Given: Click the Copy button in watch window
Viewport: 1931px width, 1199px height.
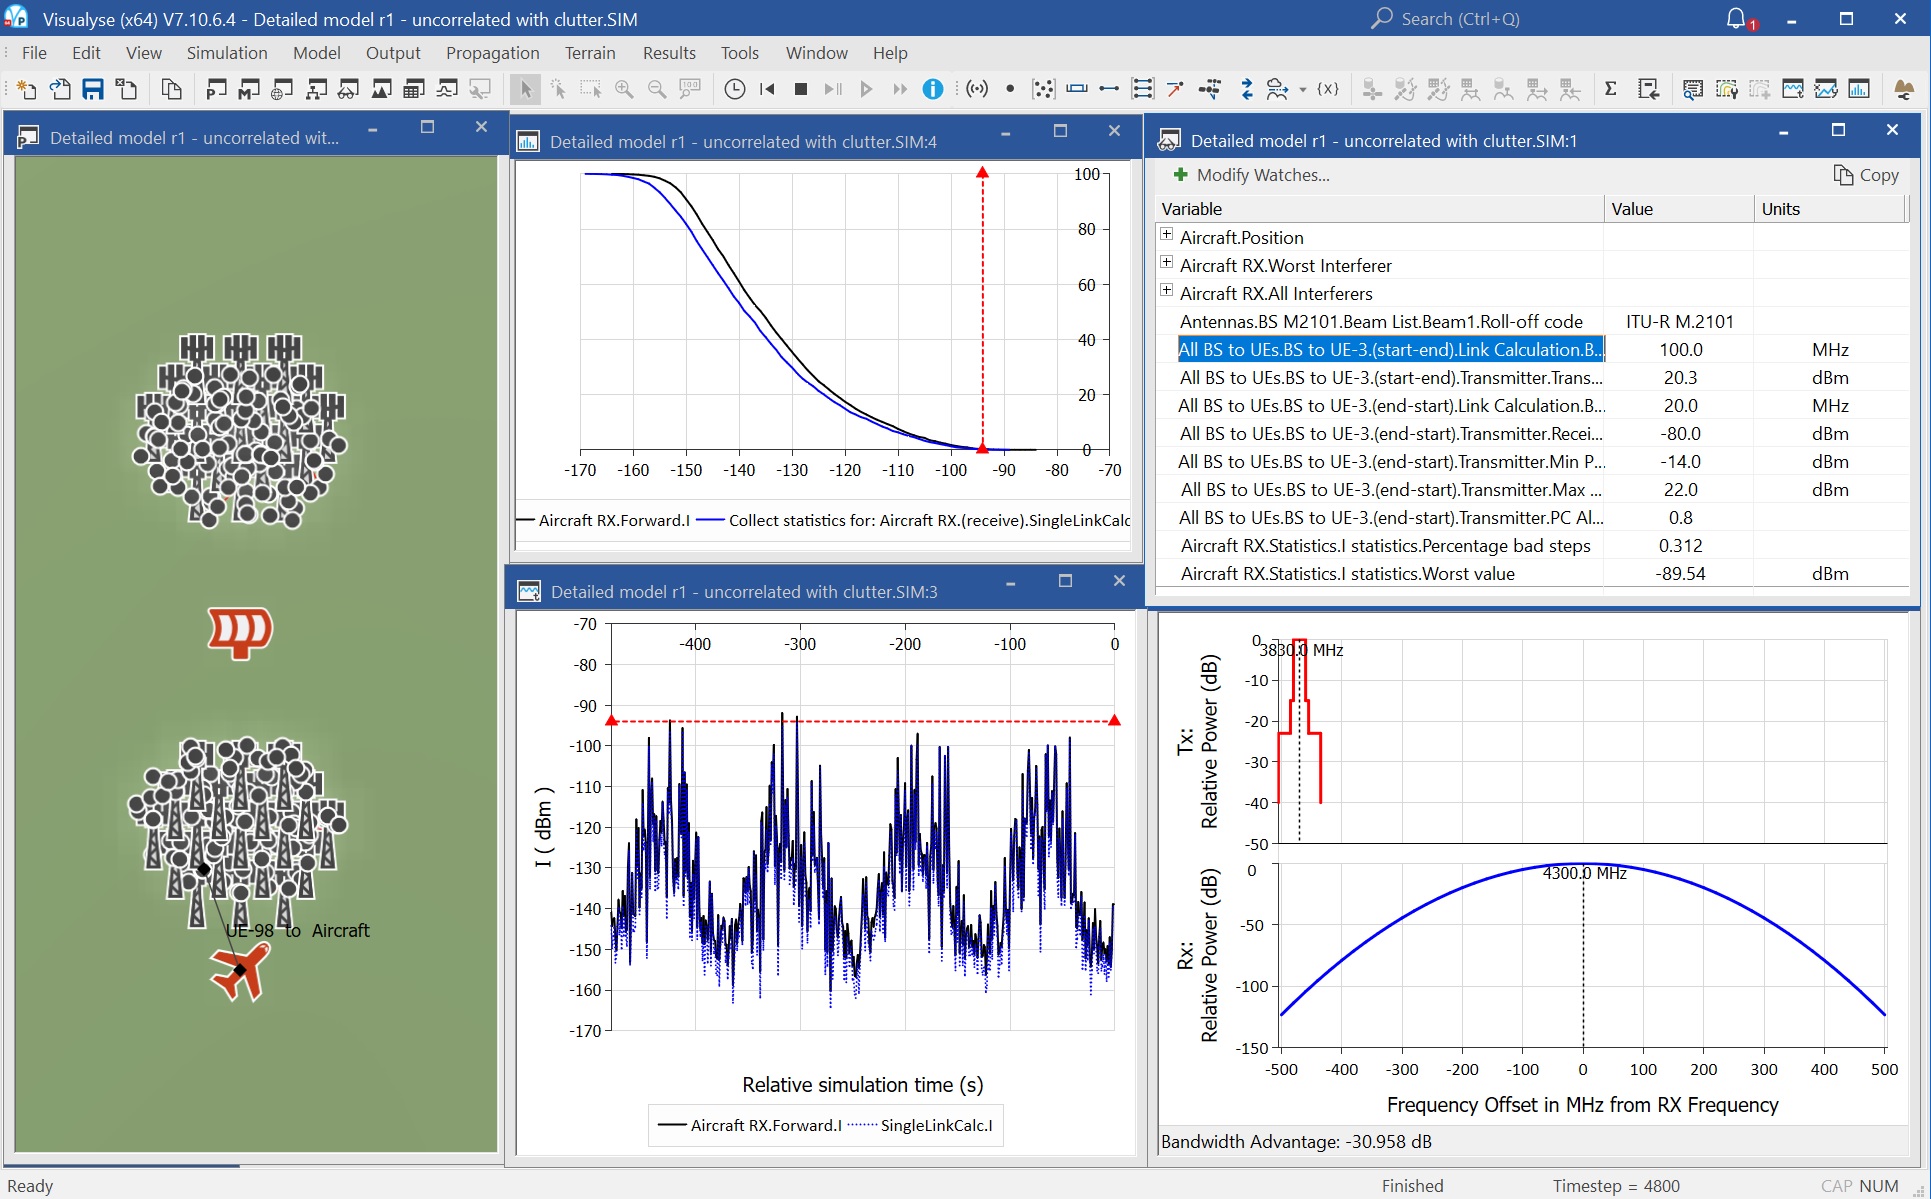Looking at the screenshot, I should (1866, 175).
